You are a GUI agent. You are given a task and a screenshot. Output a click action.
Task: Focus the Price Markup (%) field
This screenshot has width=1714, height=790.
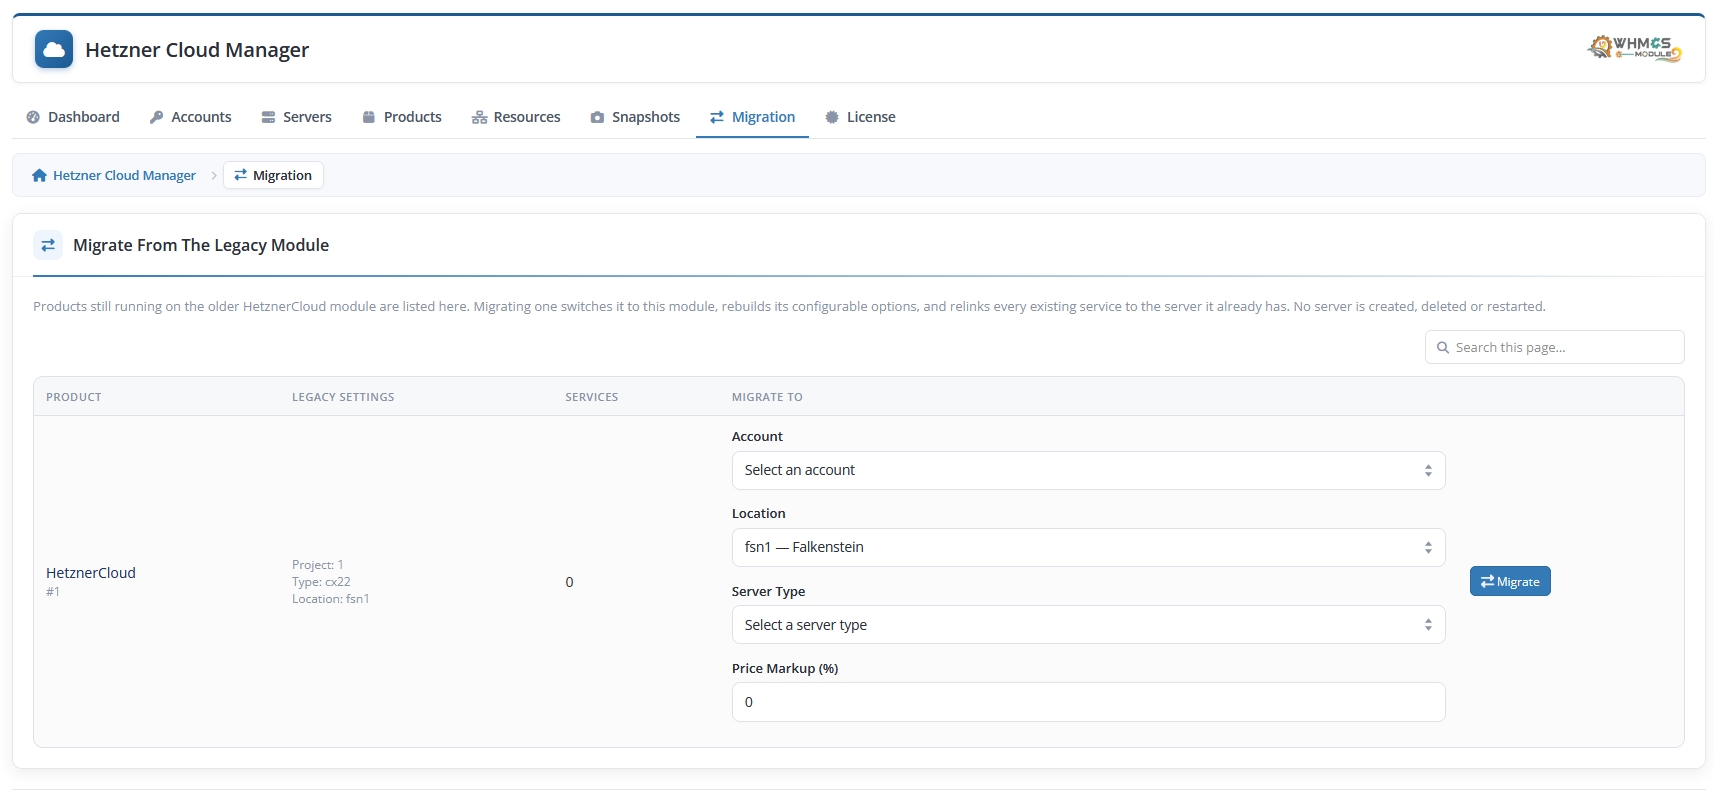1088,702
